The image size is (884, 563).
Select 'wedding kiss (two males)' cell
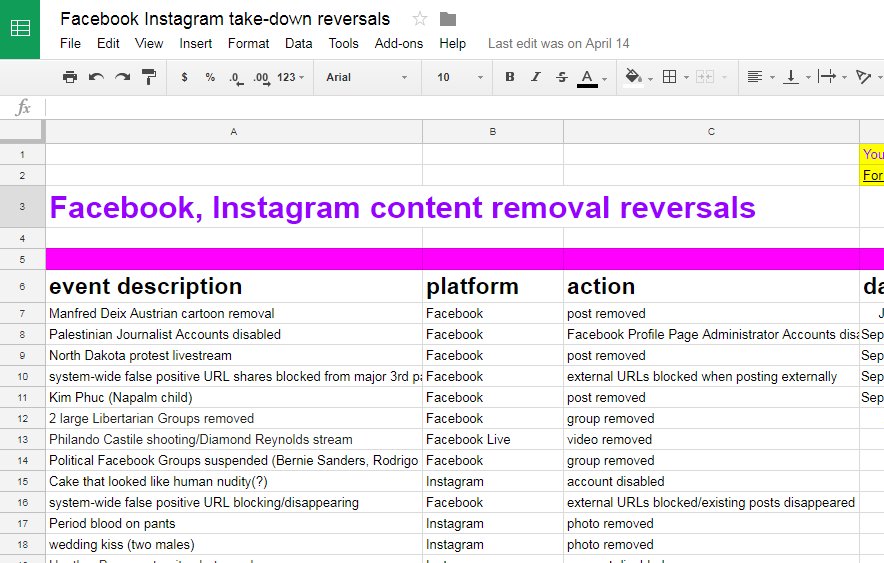pyautogui.click(x=234, y=544)
